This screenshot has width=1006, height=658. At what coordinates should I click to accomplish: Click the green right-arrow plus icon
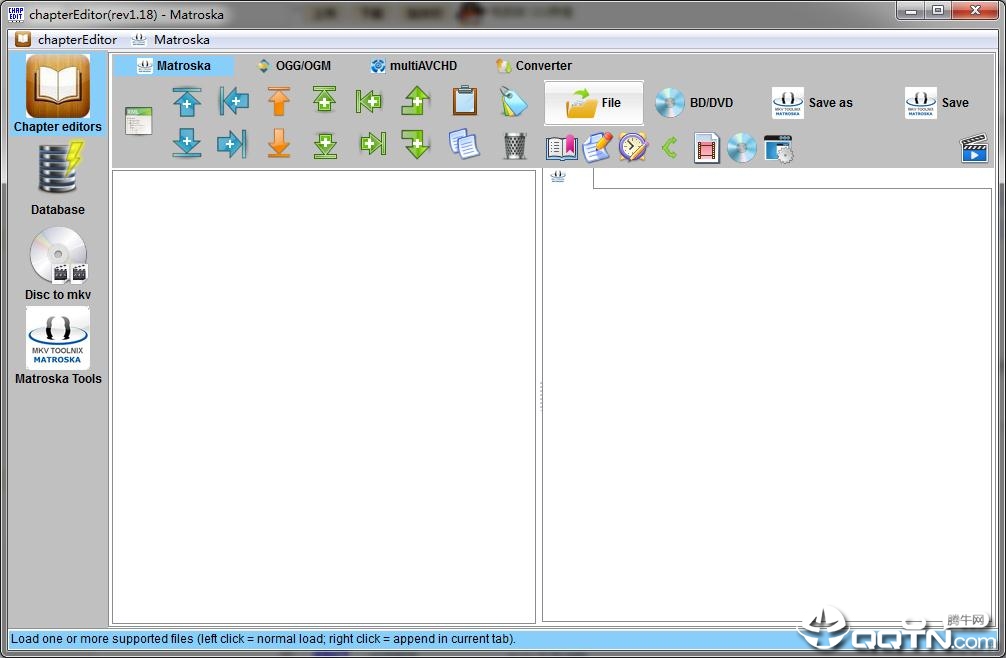pos(373,144)
